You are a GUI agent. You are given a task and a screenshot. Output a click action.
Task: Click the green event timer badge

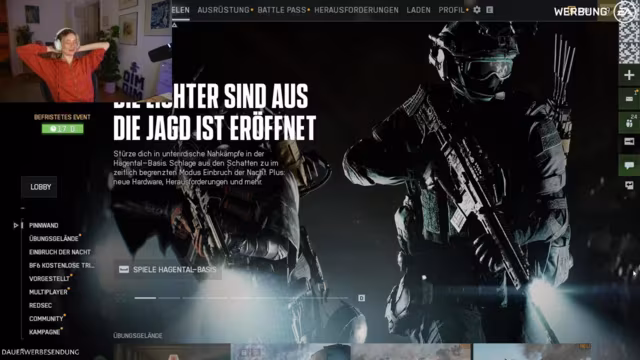(62, 129)
